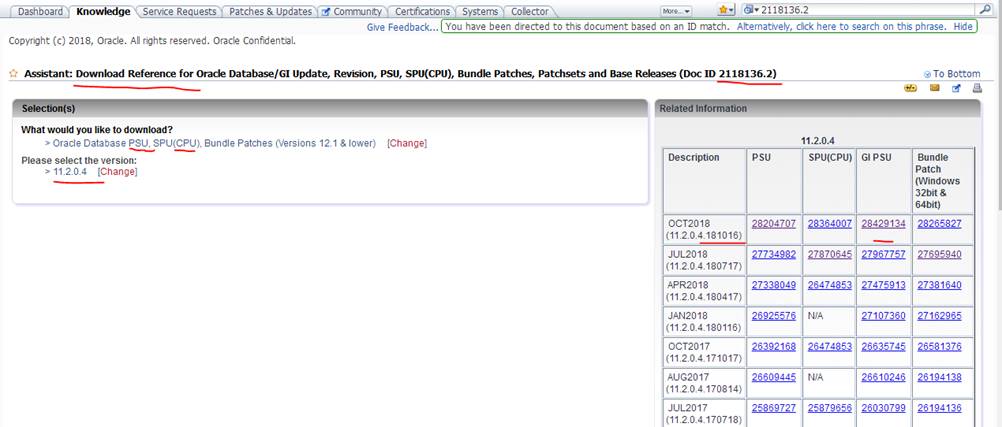The height and width of the screenshot is (427, 1002).
Task: Click the Related Information panel header
Action: [x=817, y=109]
